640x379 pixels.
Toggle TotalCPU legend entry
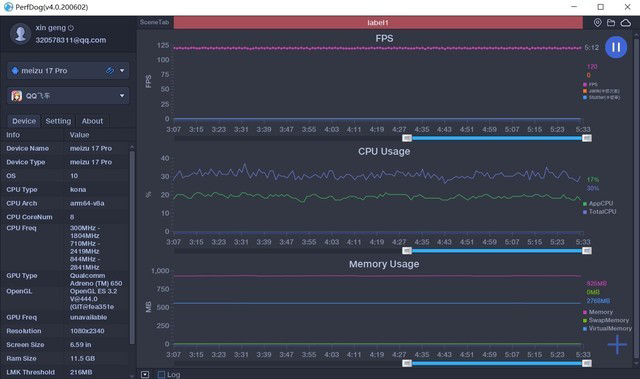600,212
